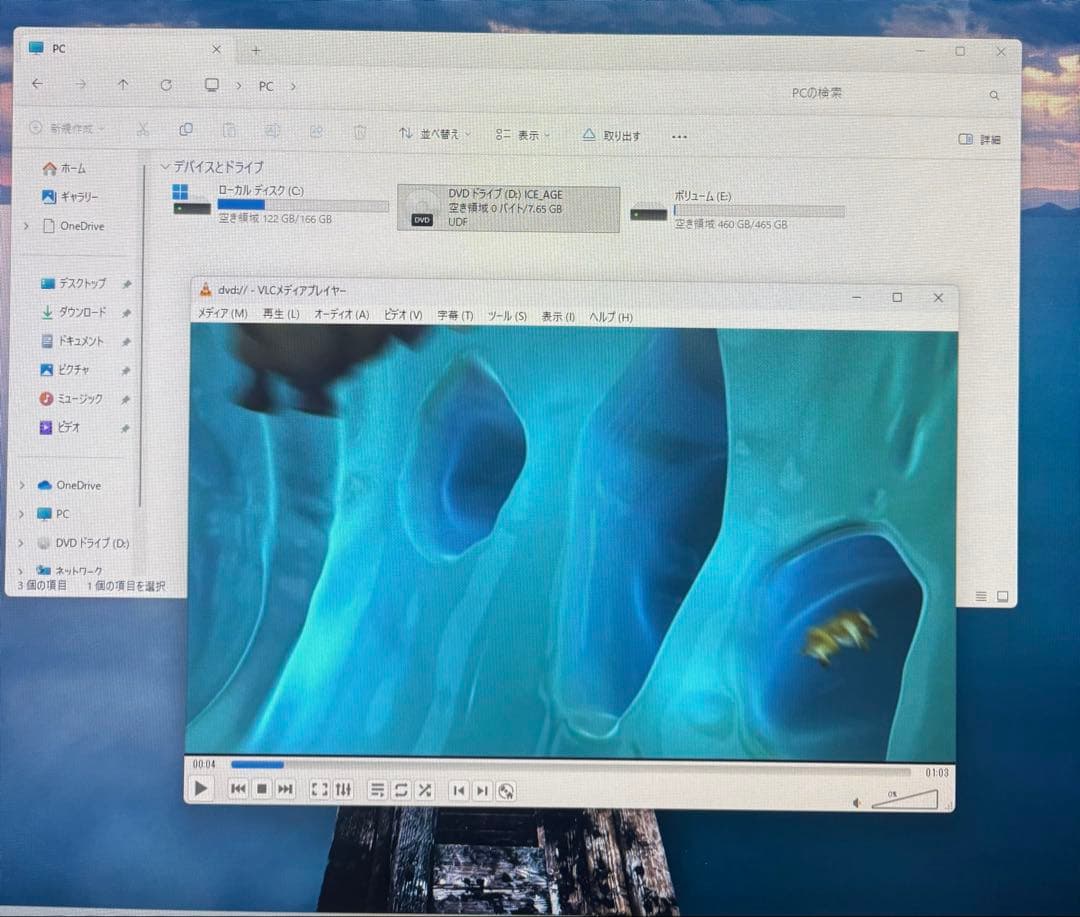Open the VLC DVD menu button

(506, 792)
